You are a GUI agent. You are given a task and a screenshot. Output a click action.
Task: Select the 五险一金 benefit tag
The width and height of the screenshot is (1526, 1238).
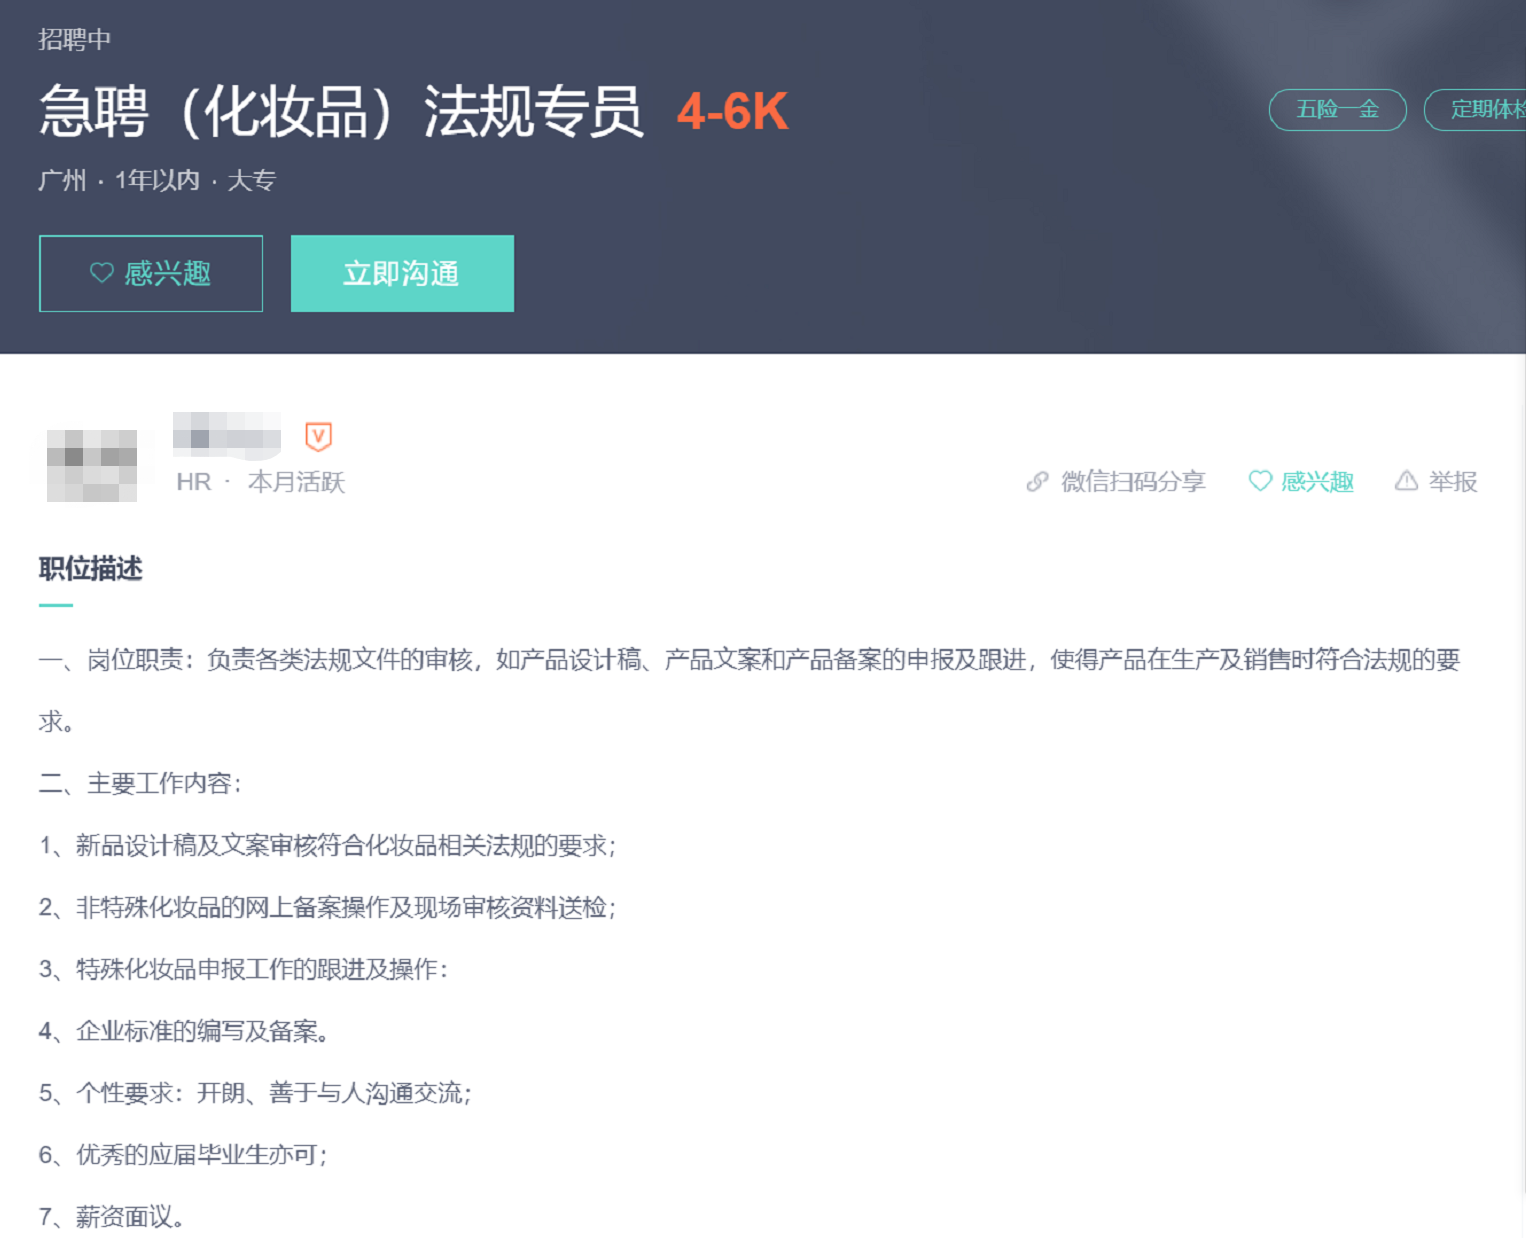(1337, 110)
